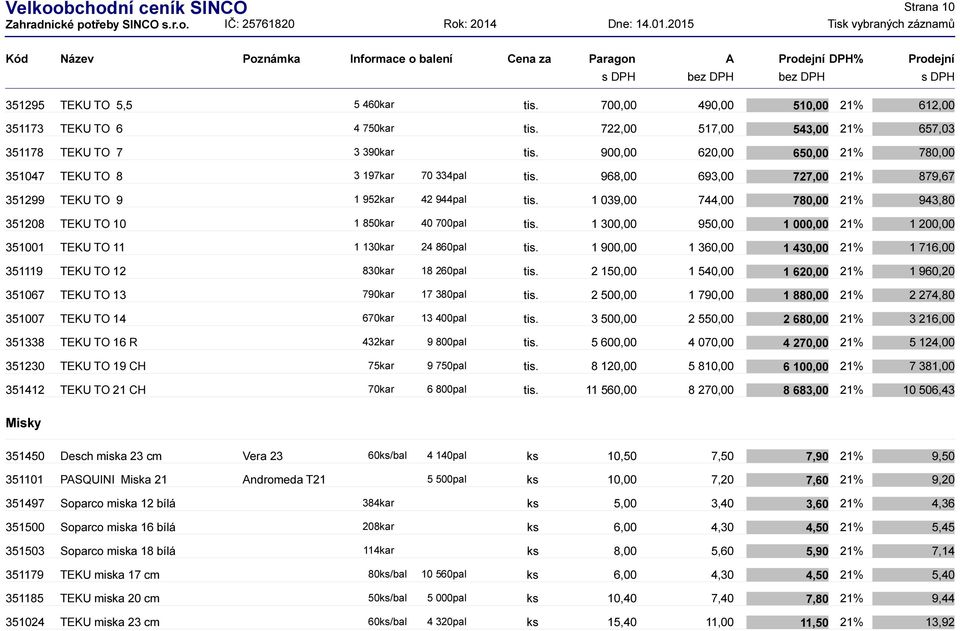Click the 'Poznámka' column header
The image size is (960, 631).
(271, 59)
